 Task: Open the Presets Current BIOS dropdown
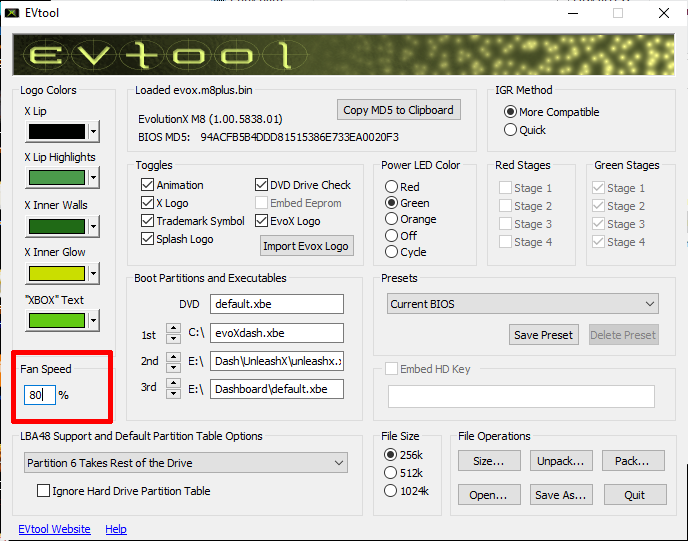pos(523,304)
